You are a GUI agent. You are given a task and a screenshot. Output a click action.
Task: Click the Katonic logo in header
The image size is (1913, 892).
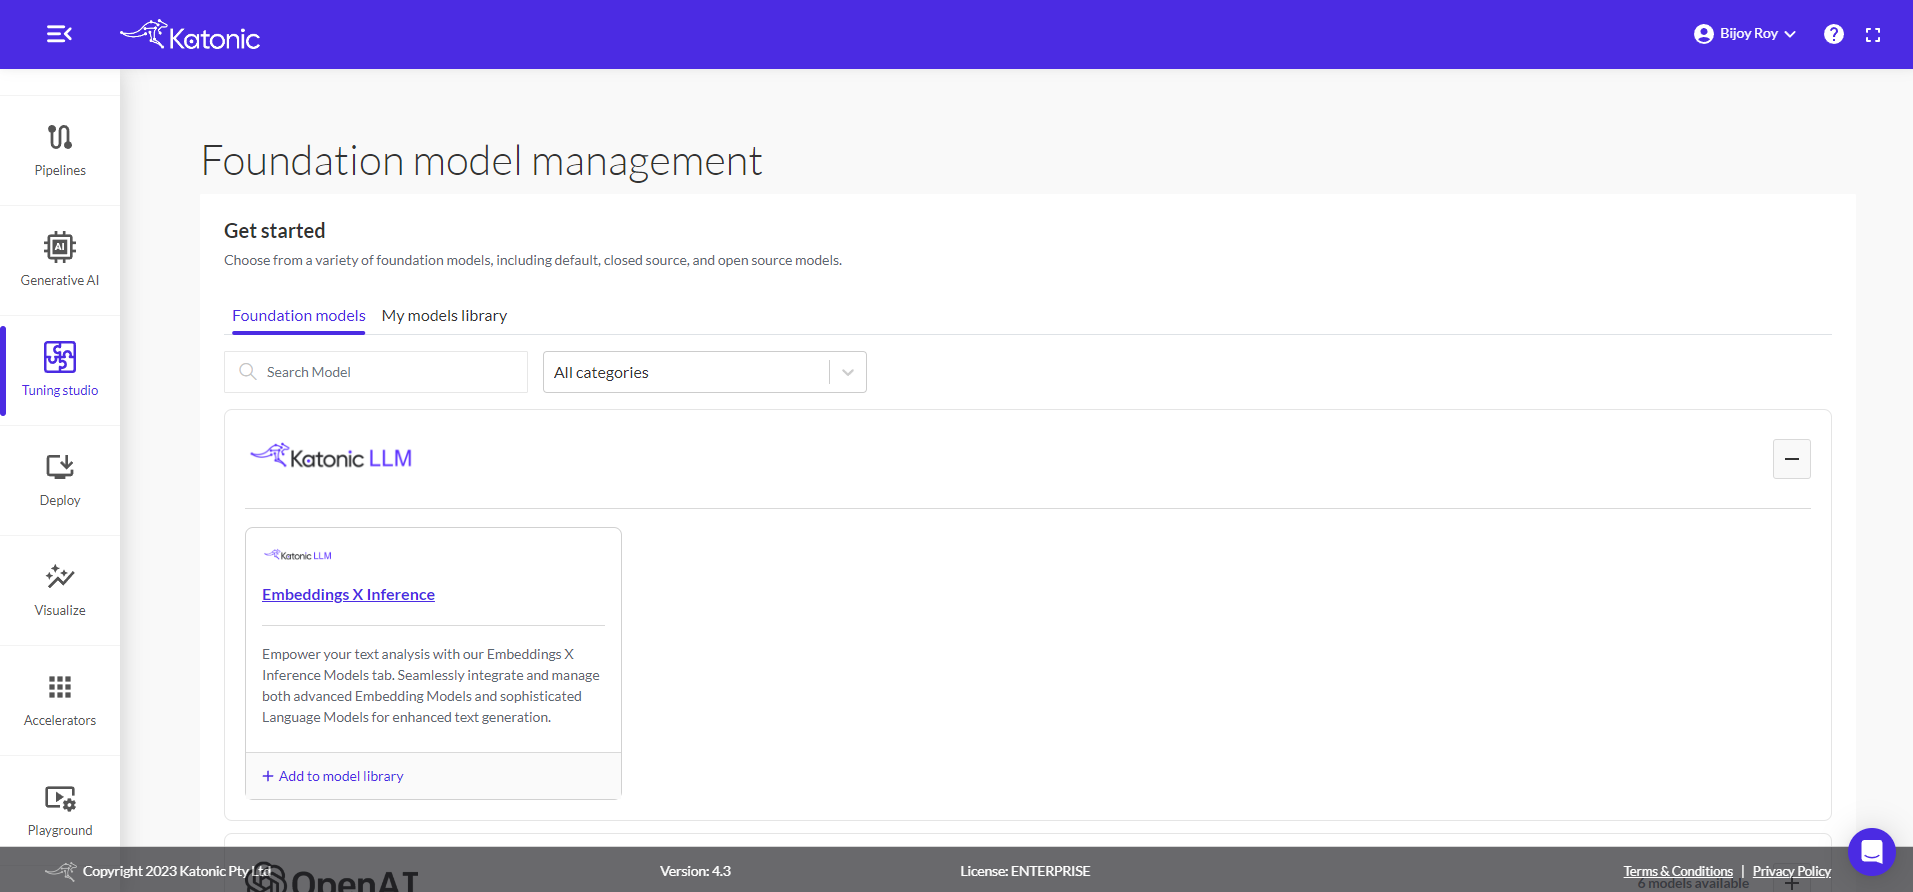click(190, 35)
